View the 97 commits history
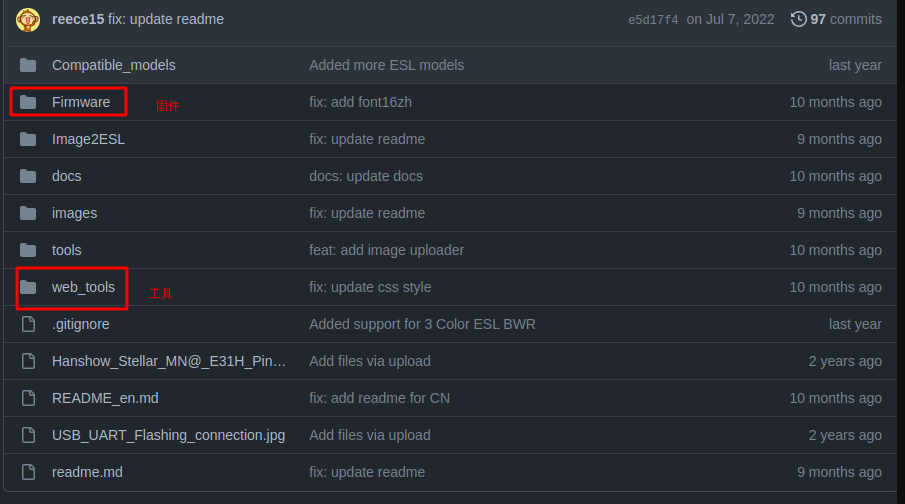Viewport: 905px width, 504px height. 845,19
